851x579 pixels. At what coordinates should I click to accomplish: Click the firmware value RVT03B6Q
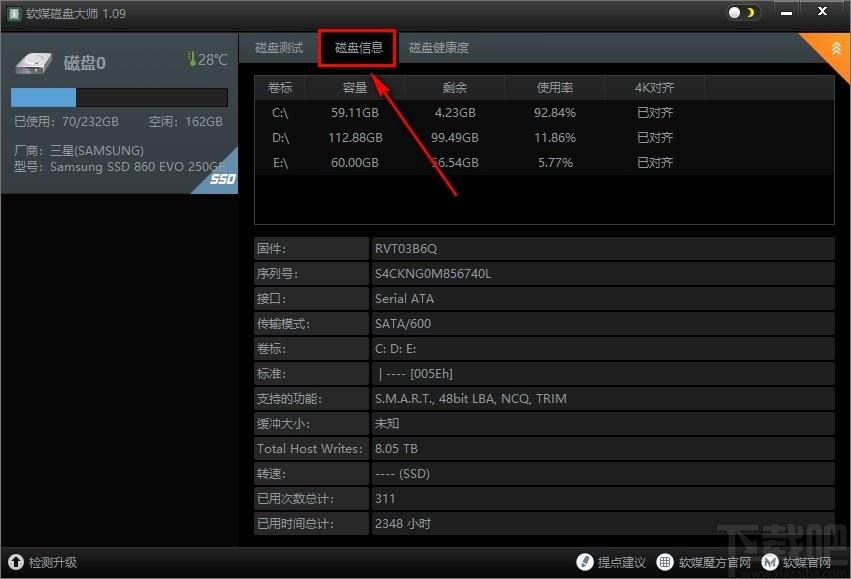[406, 249]
